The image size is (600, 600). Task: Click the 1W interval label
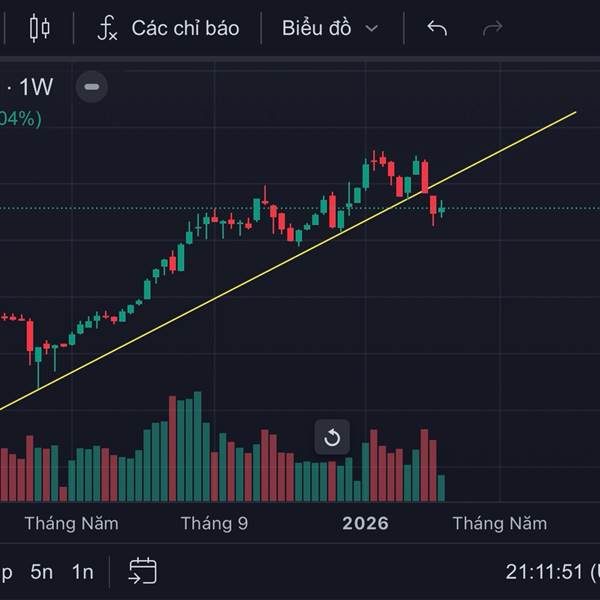pyautogui.click(x=36, y=87)
